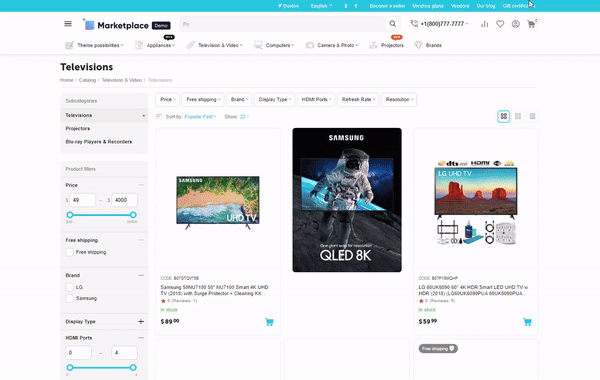The width and height of the screenshot is (600, 380).
Task: Collapse the Price sidebar filter
Action: pos(141,185)
